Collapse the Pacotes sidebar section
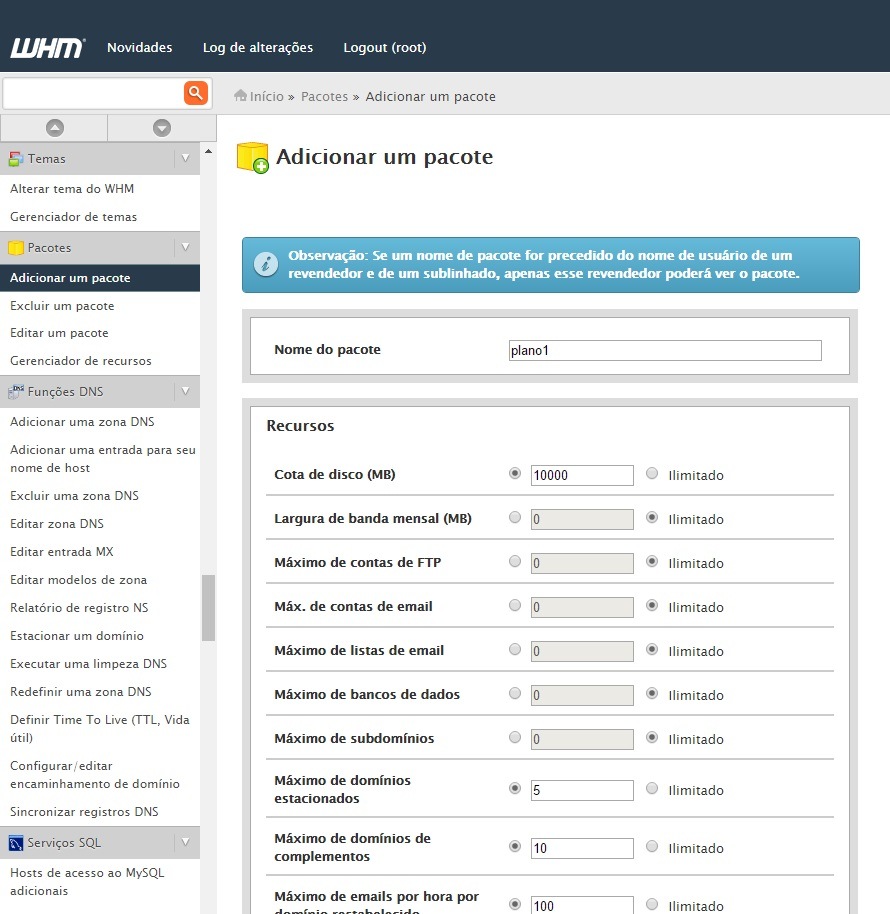890x914 pixels. 185,247
